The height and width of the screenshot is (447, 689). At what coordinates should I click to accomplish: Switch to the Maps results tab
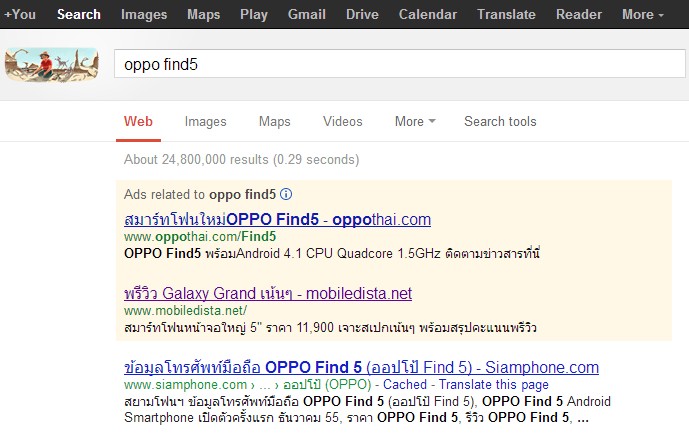pyautogui.click(x=274, y=121)
